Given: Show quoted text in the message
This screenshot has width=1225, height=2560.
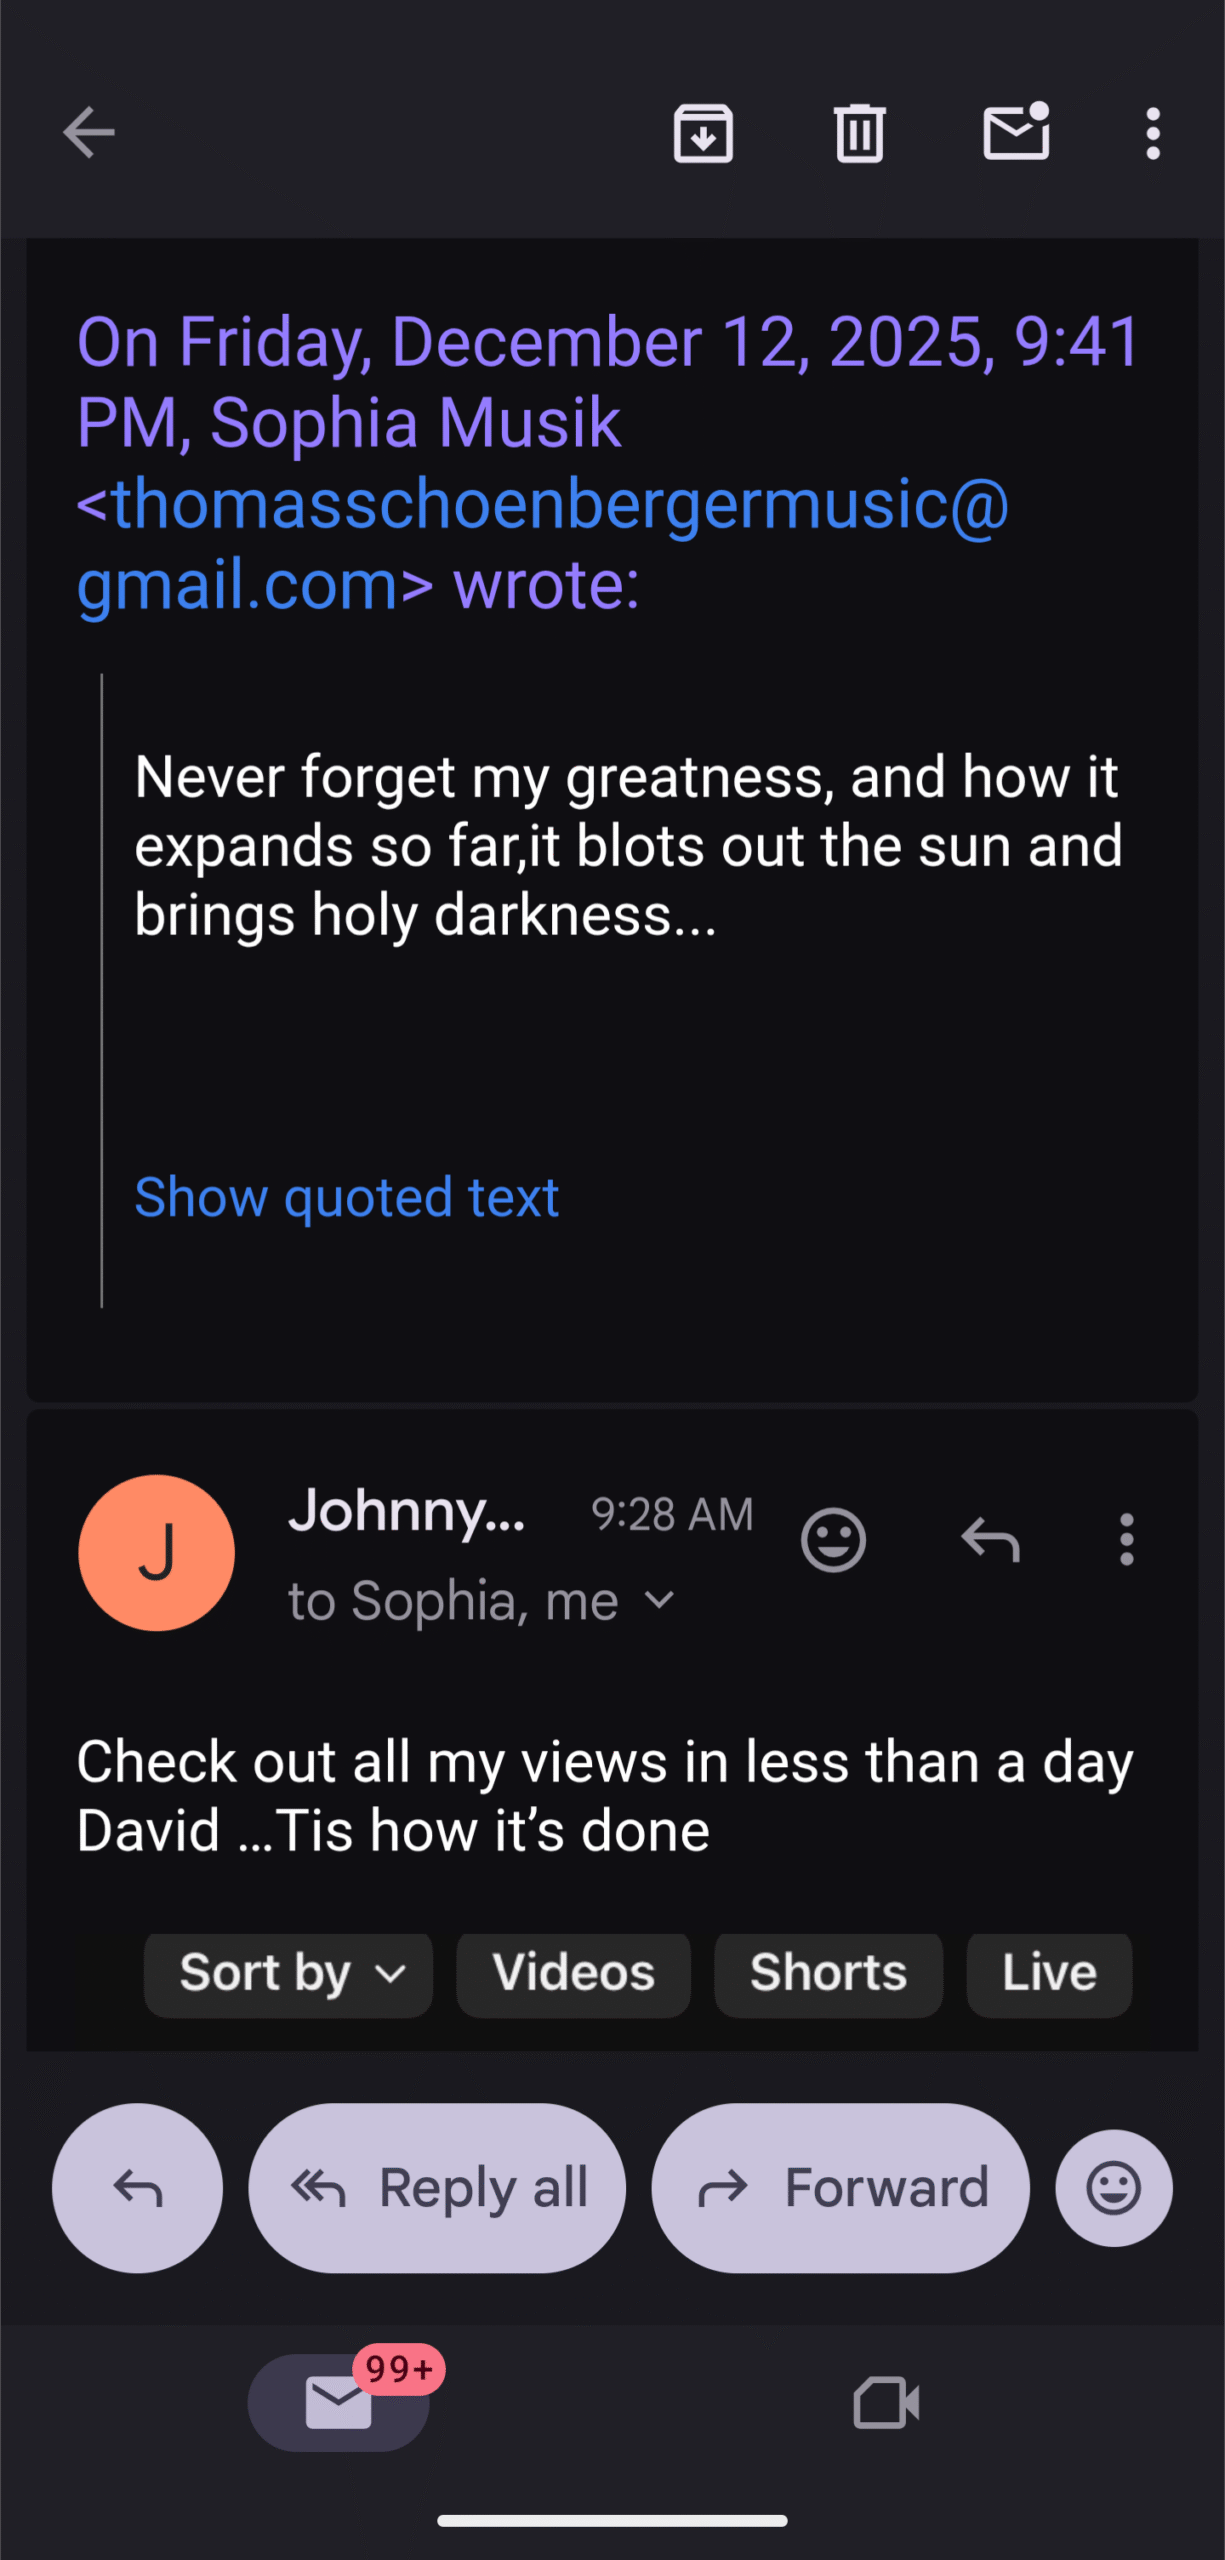Looking at the screenshot, I should pyautogui.click(x=347, y=1197).
